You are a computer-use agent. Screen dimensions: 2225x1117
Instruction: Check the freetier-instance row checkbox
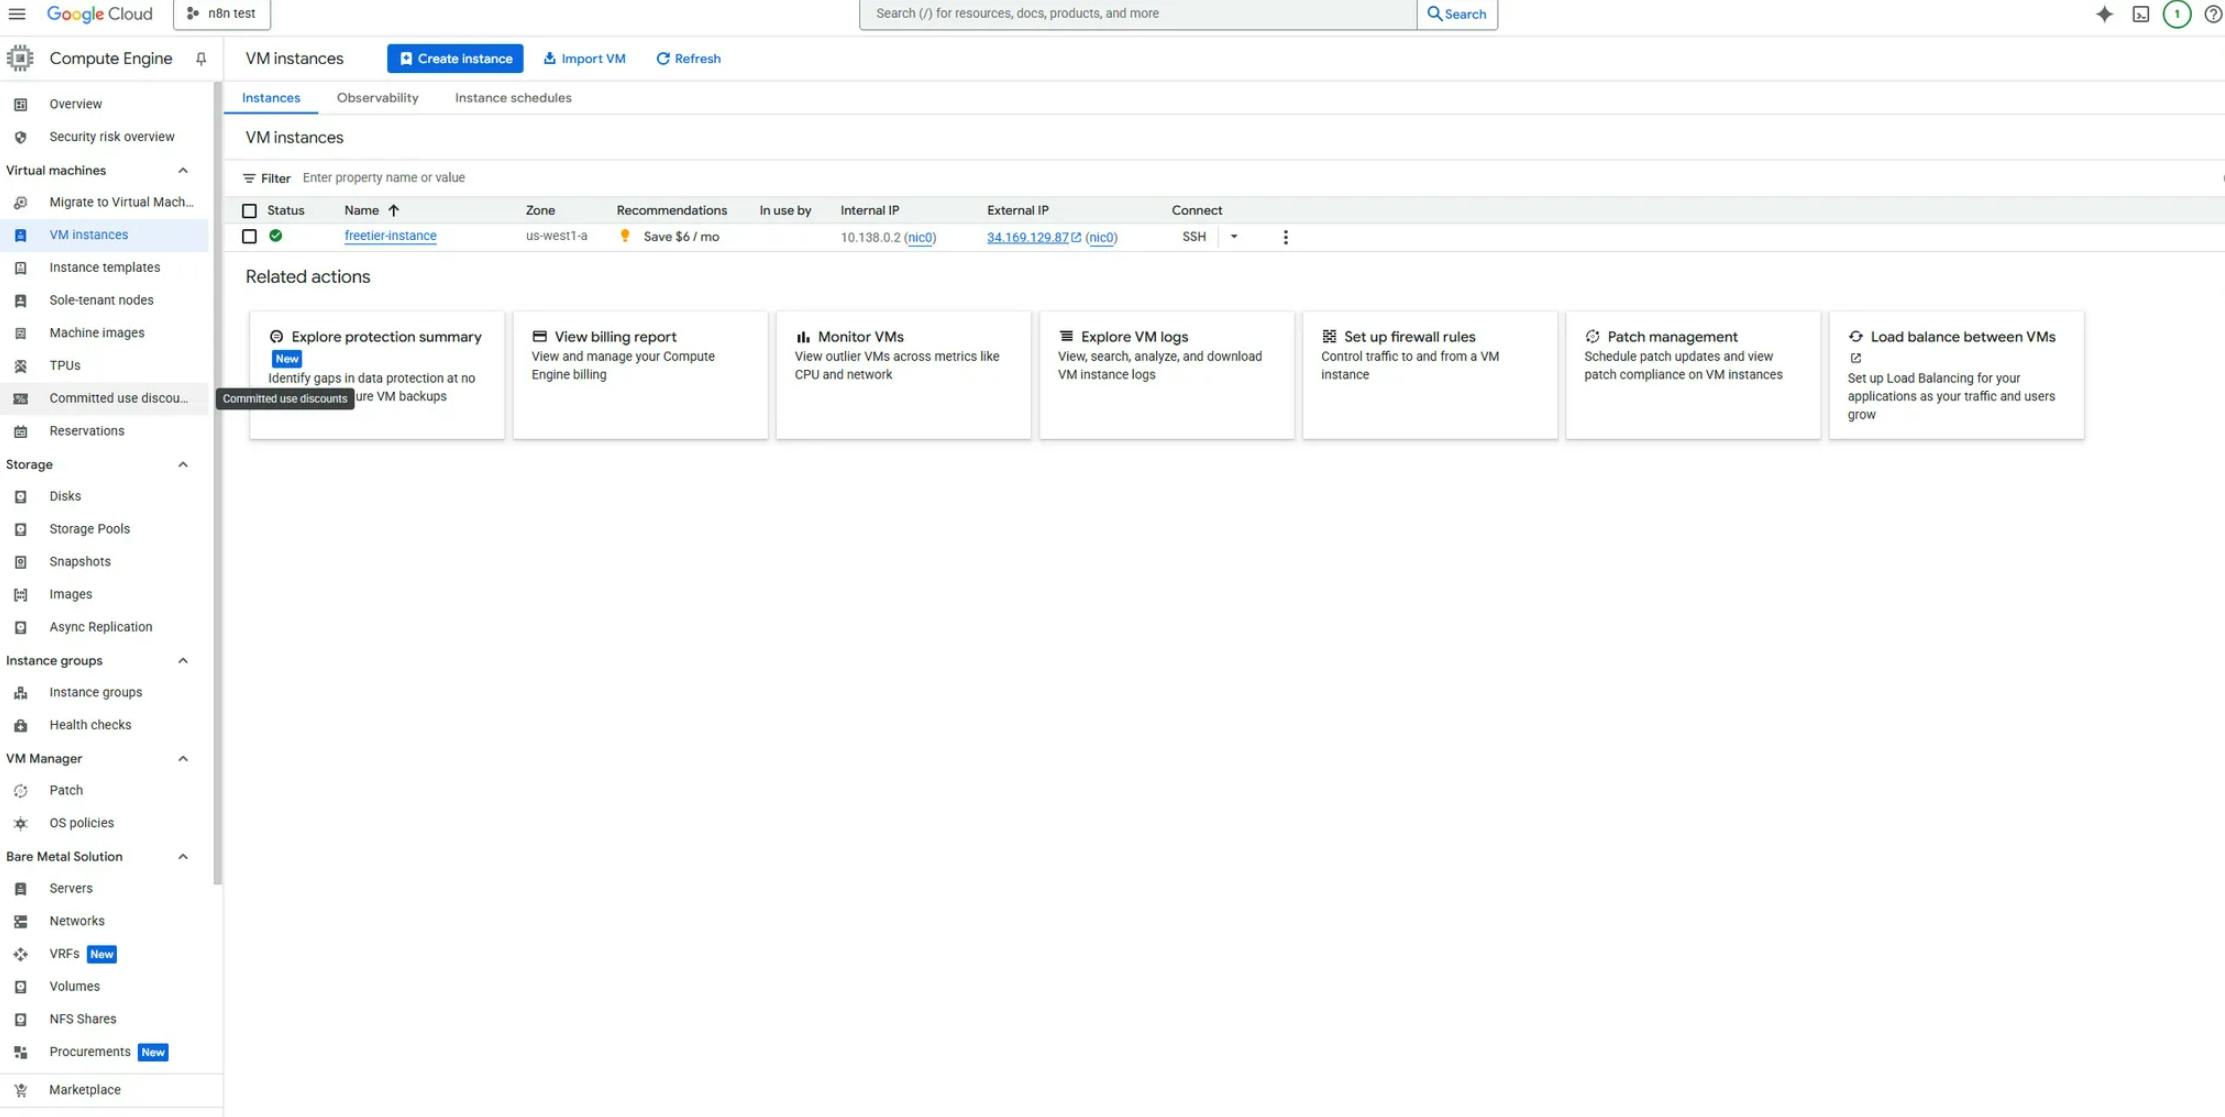(x=249, y=237)
